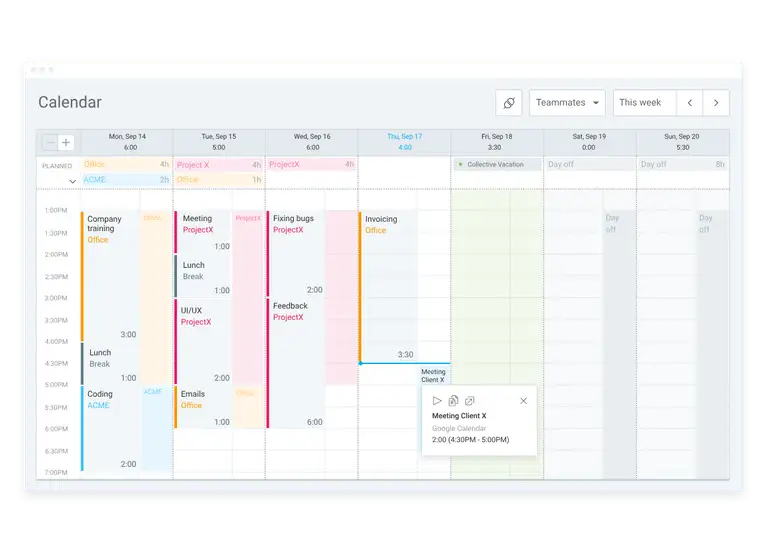Image resolution: width=768 pixels, height=553 pixels.
Task: Go to the previous week
Action: 690,103
